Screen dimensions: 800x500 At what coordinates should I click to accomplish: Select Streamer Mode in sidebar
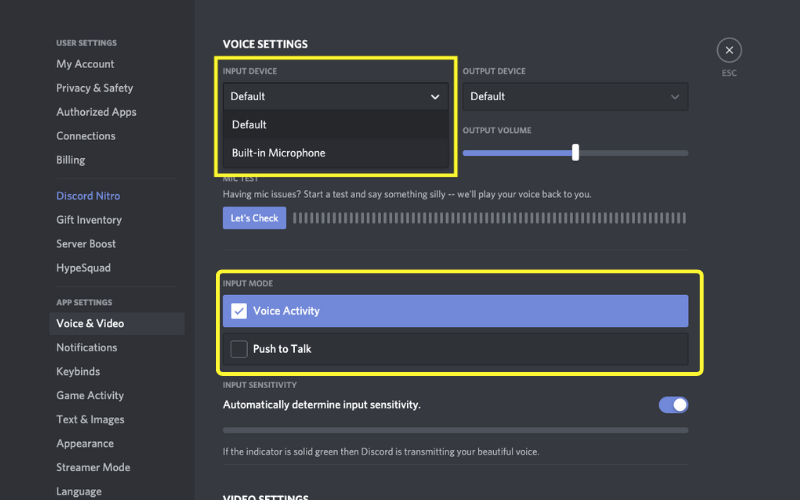pos(93,468)
